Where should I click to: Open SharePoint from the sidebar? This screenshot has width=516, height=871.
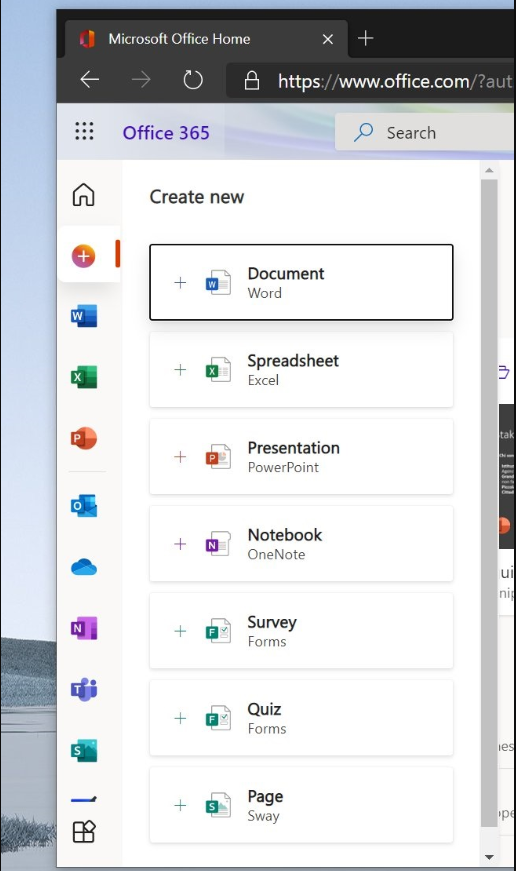(84, 750)
